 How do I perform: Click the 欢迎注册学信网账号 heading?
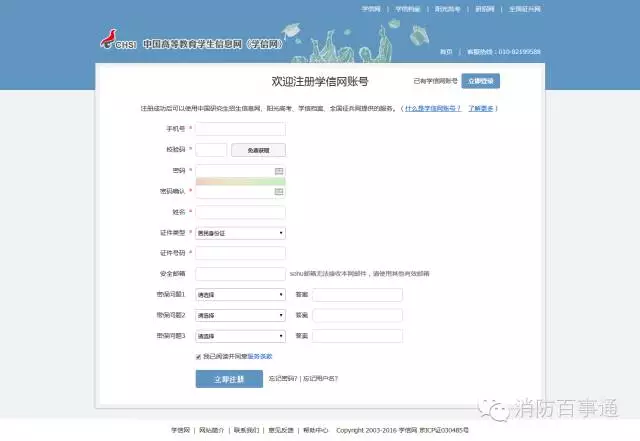click(x=320, y=81)
